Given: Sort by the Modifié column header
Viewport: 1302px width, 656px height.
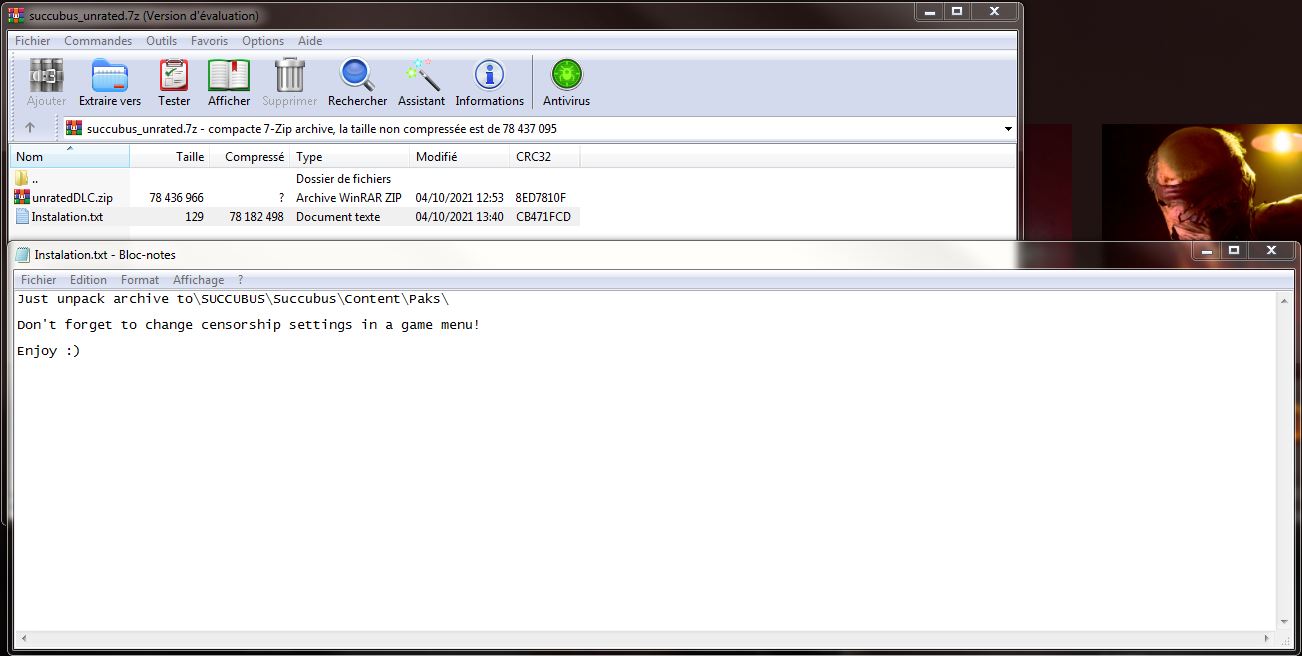Looking at the screenshot, I should coord(460,157).
